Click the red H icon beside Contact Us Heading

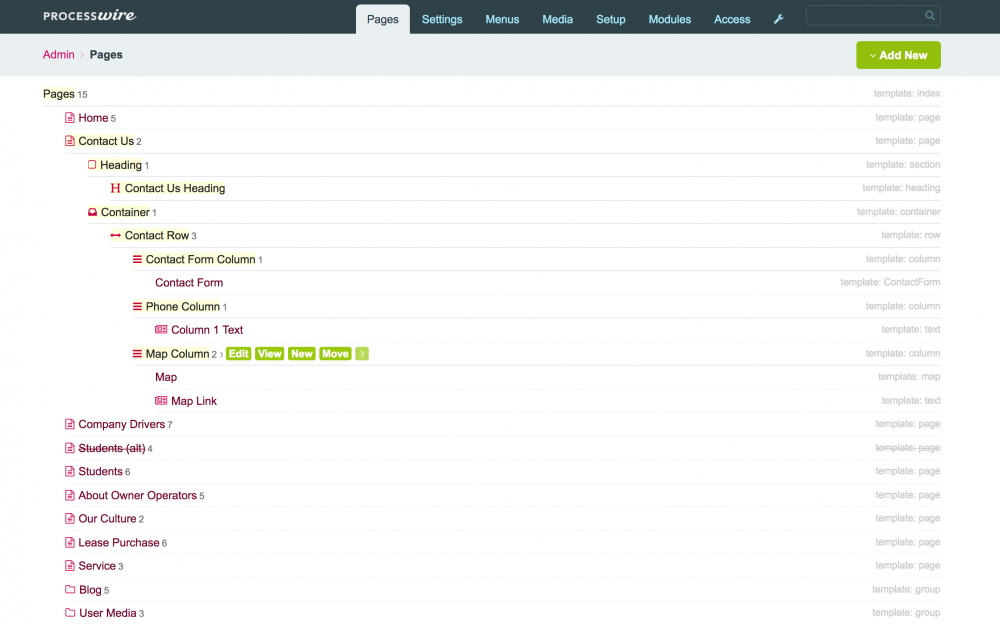[x=115, y=188]
